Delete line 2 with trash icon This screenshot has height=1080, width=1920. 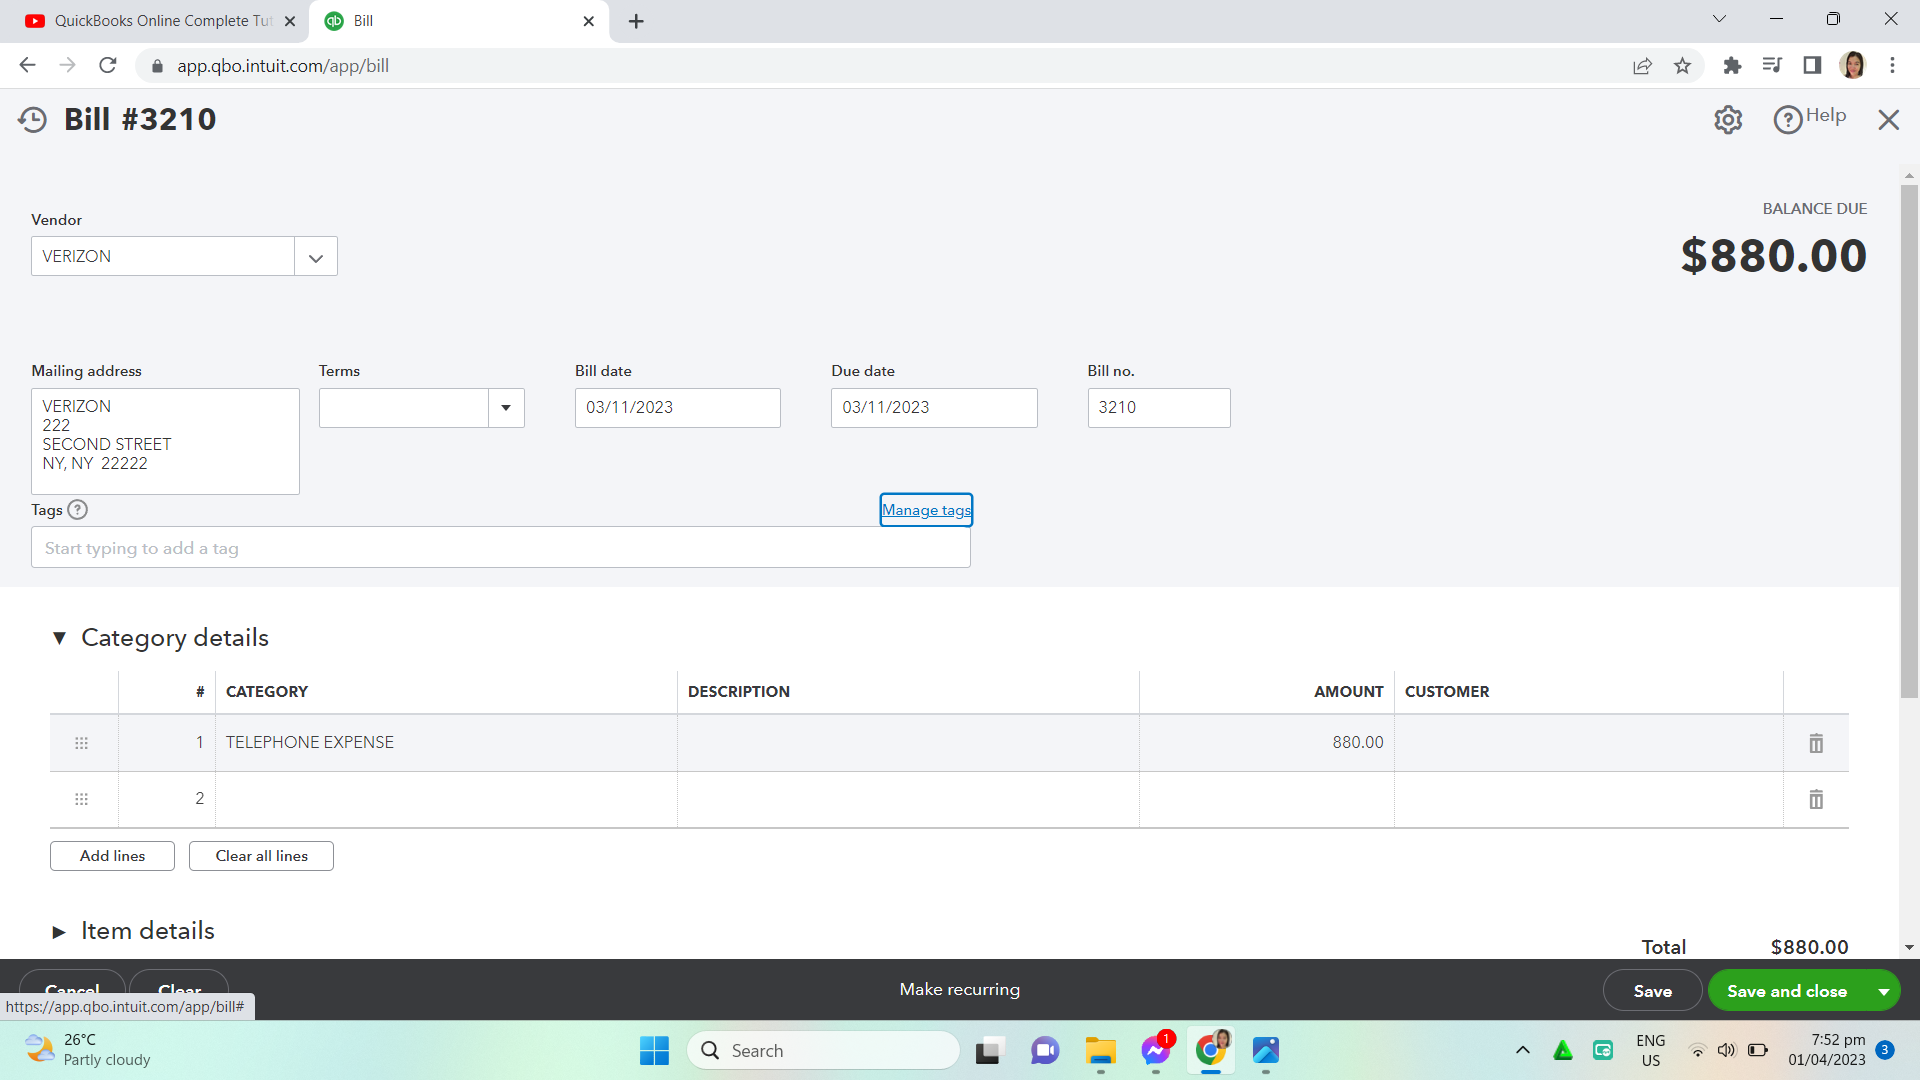(1816, 799)
